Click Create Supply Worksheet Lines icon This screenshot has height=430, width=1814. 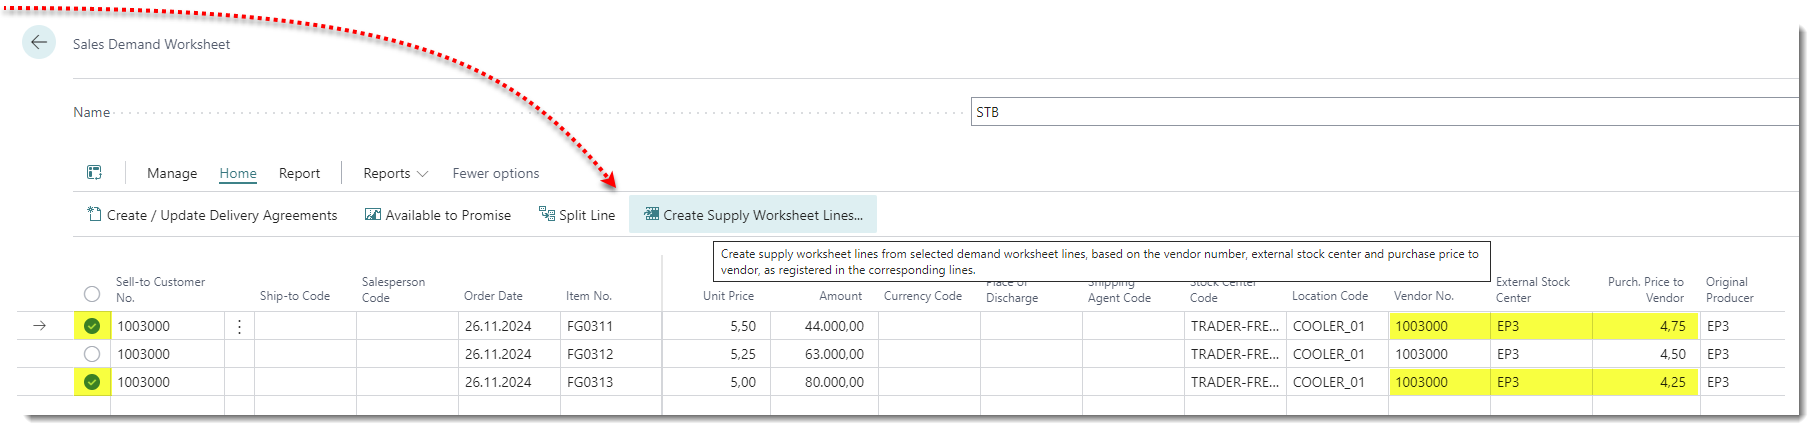tap(651, 214)
